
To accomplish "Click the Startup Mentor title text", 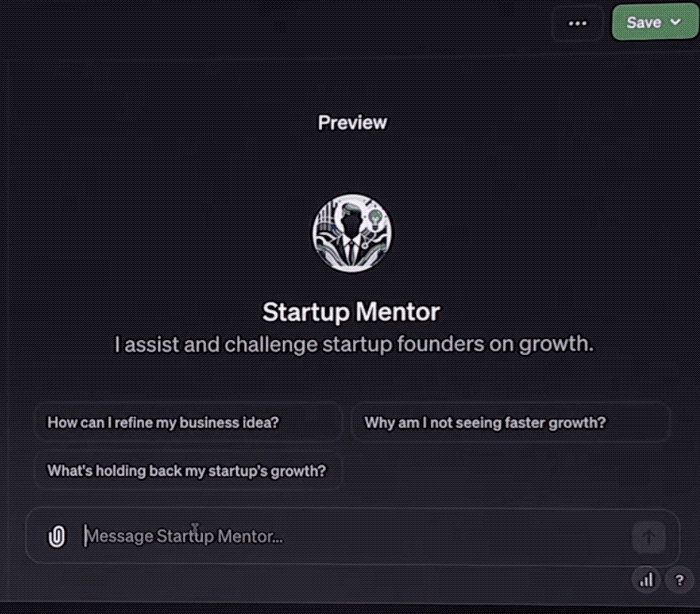I will pos(351,312).
